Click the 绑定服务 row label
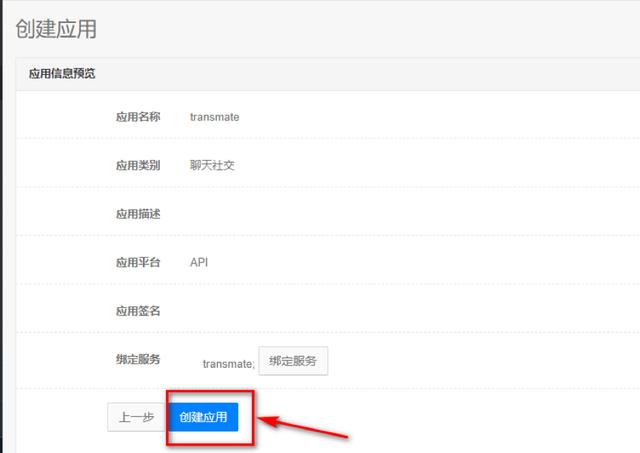Screen dimensions: 640x453 click(x=138, y=360)
